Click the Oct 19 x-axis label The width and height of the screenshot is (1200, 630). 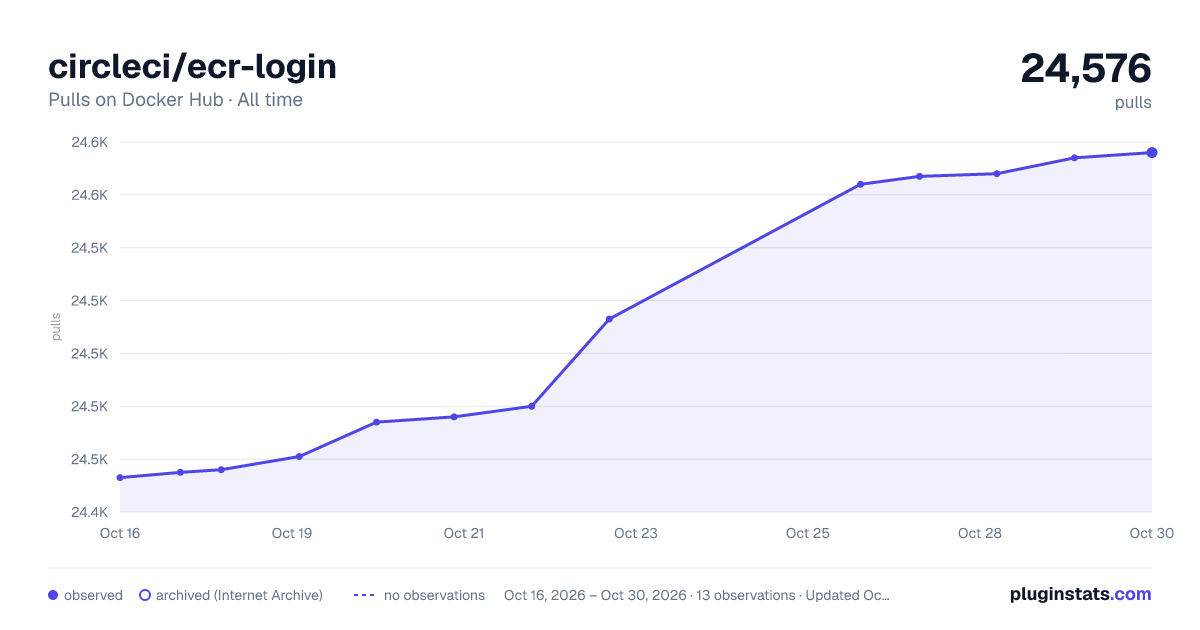292,533
